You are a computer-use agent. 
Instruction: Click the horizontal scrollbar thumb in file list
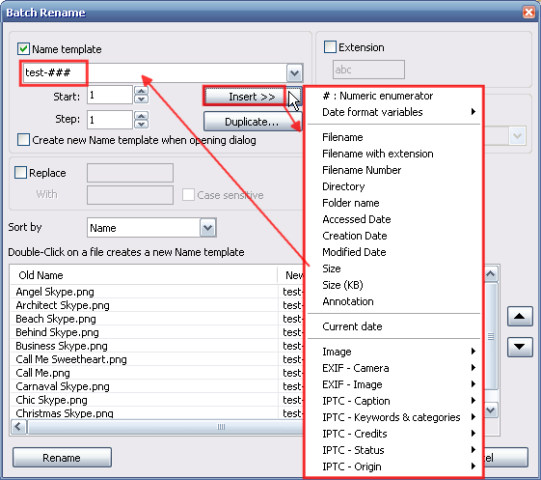[x=166, y=427]
